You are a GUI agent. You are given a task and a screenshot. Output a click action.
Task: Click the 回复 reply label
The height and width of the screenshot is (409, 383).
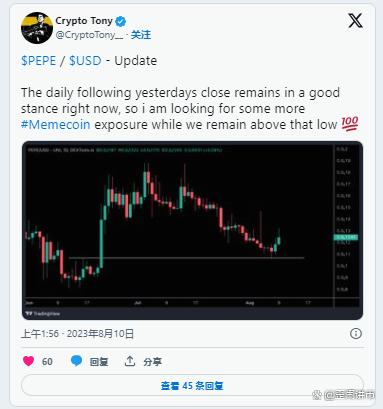tap(99, 362)
